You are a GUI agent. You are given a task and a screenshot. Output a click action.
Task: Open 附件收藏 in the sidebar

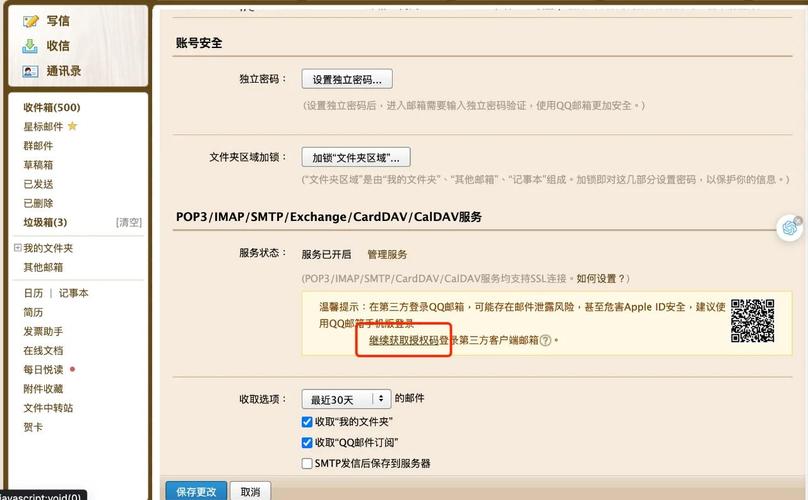click(43, 389)
